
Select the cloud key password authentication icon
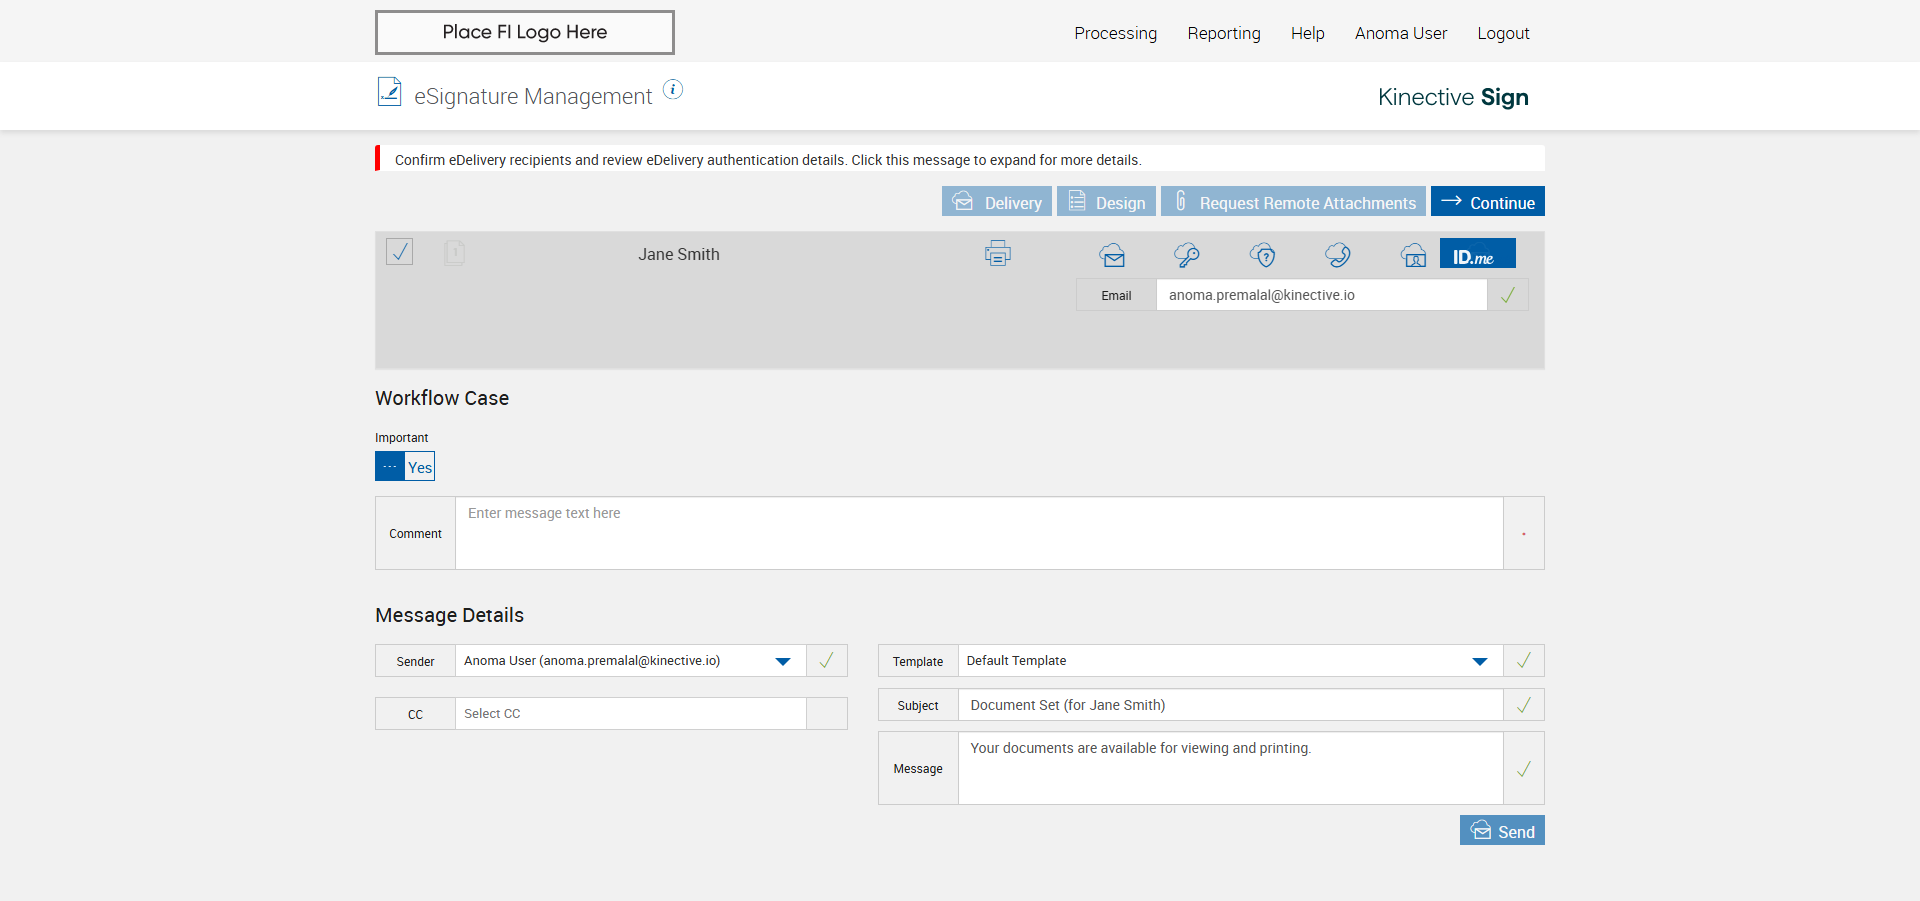[x=1187, y=255]
